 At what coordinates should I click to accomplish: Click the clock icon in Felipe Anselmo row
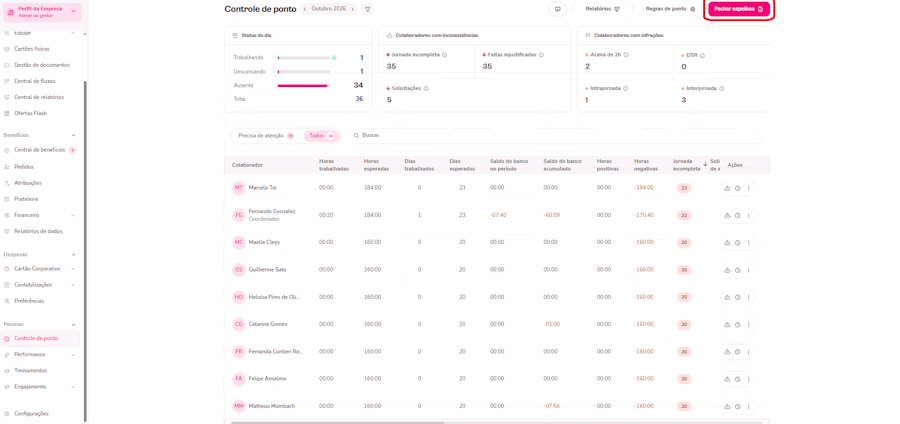coord(738,379)
